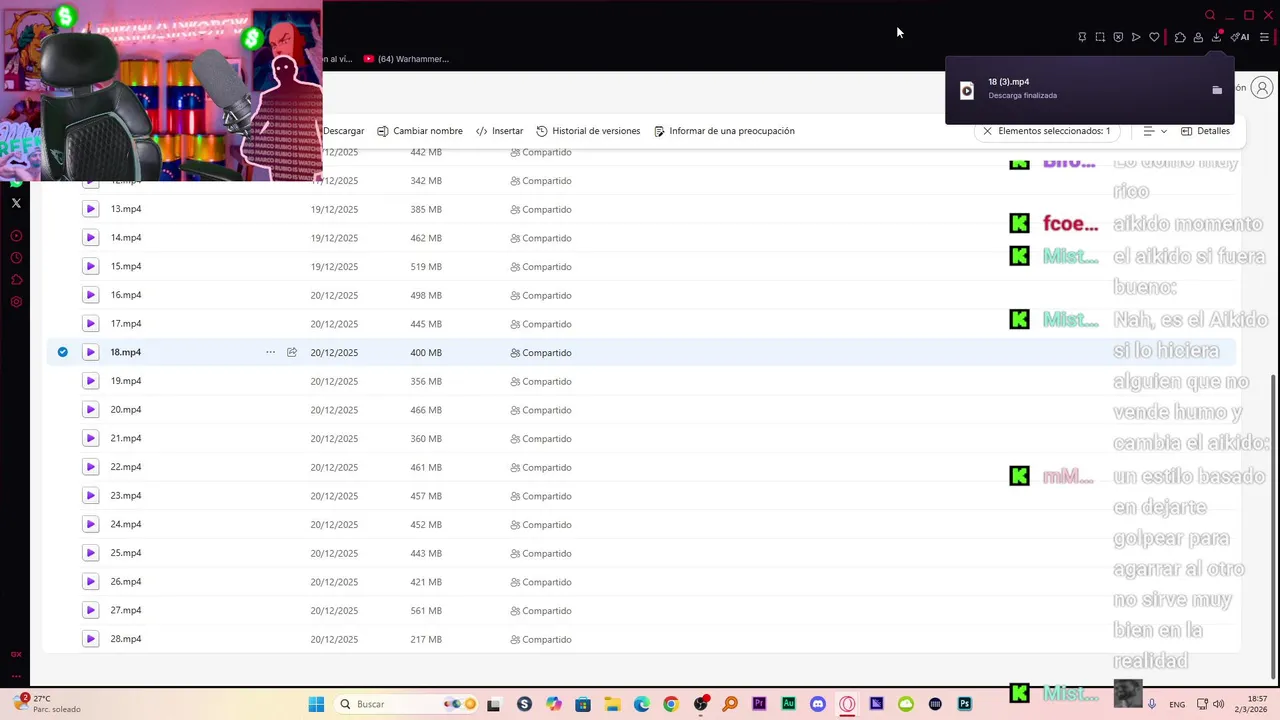This screenshot has height=720, width=1280.
Task: Open the ad blocker shield icon
Action: (1118, 37)
